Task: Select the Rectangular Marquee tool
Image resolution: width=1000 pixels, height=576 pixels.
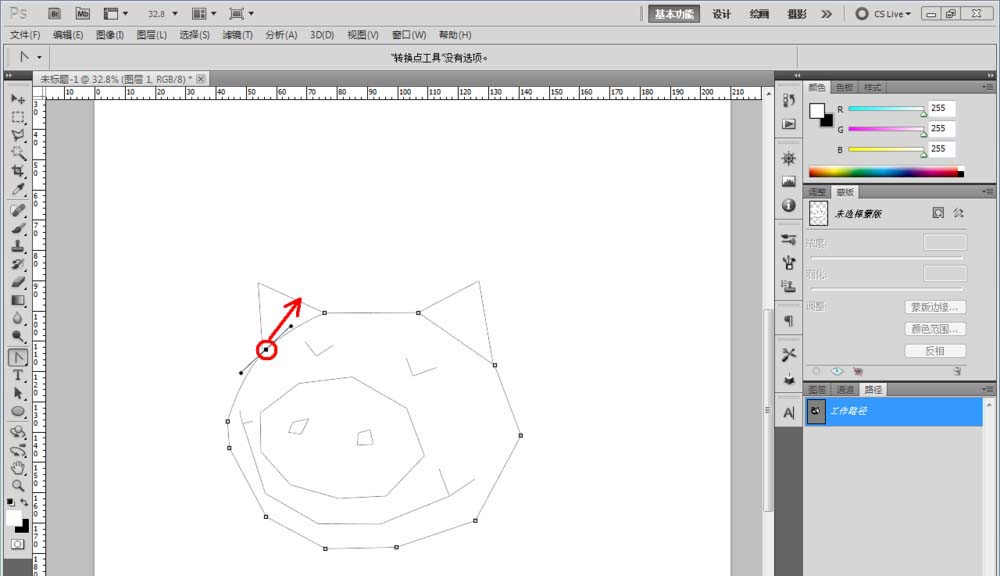Action: click(18, 117)
